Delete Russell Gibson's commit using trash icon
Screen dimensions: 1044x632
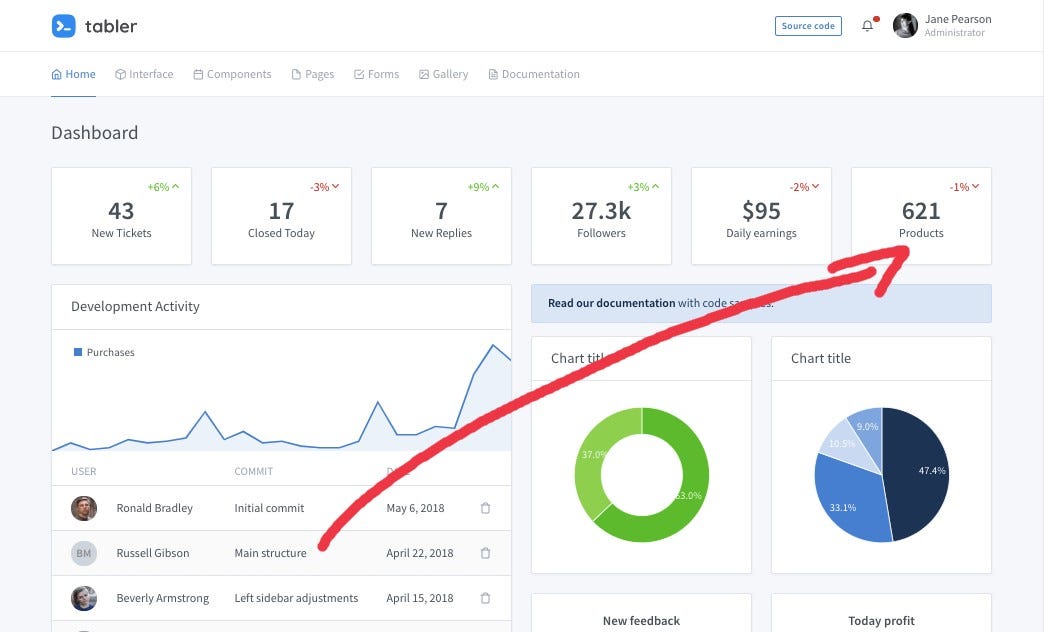click(485, 553)
